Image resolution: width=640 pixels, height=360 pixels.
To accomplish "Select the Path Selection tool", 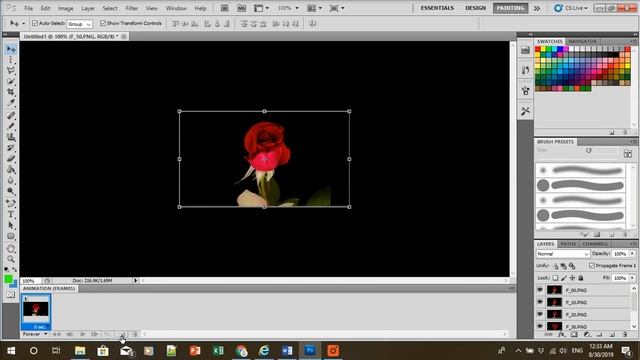I will tap(11, 225).
